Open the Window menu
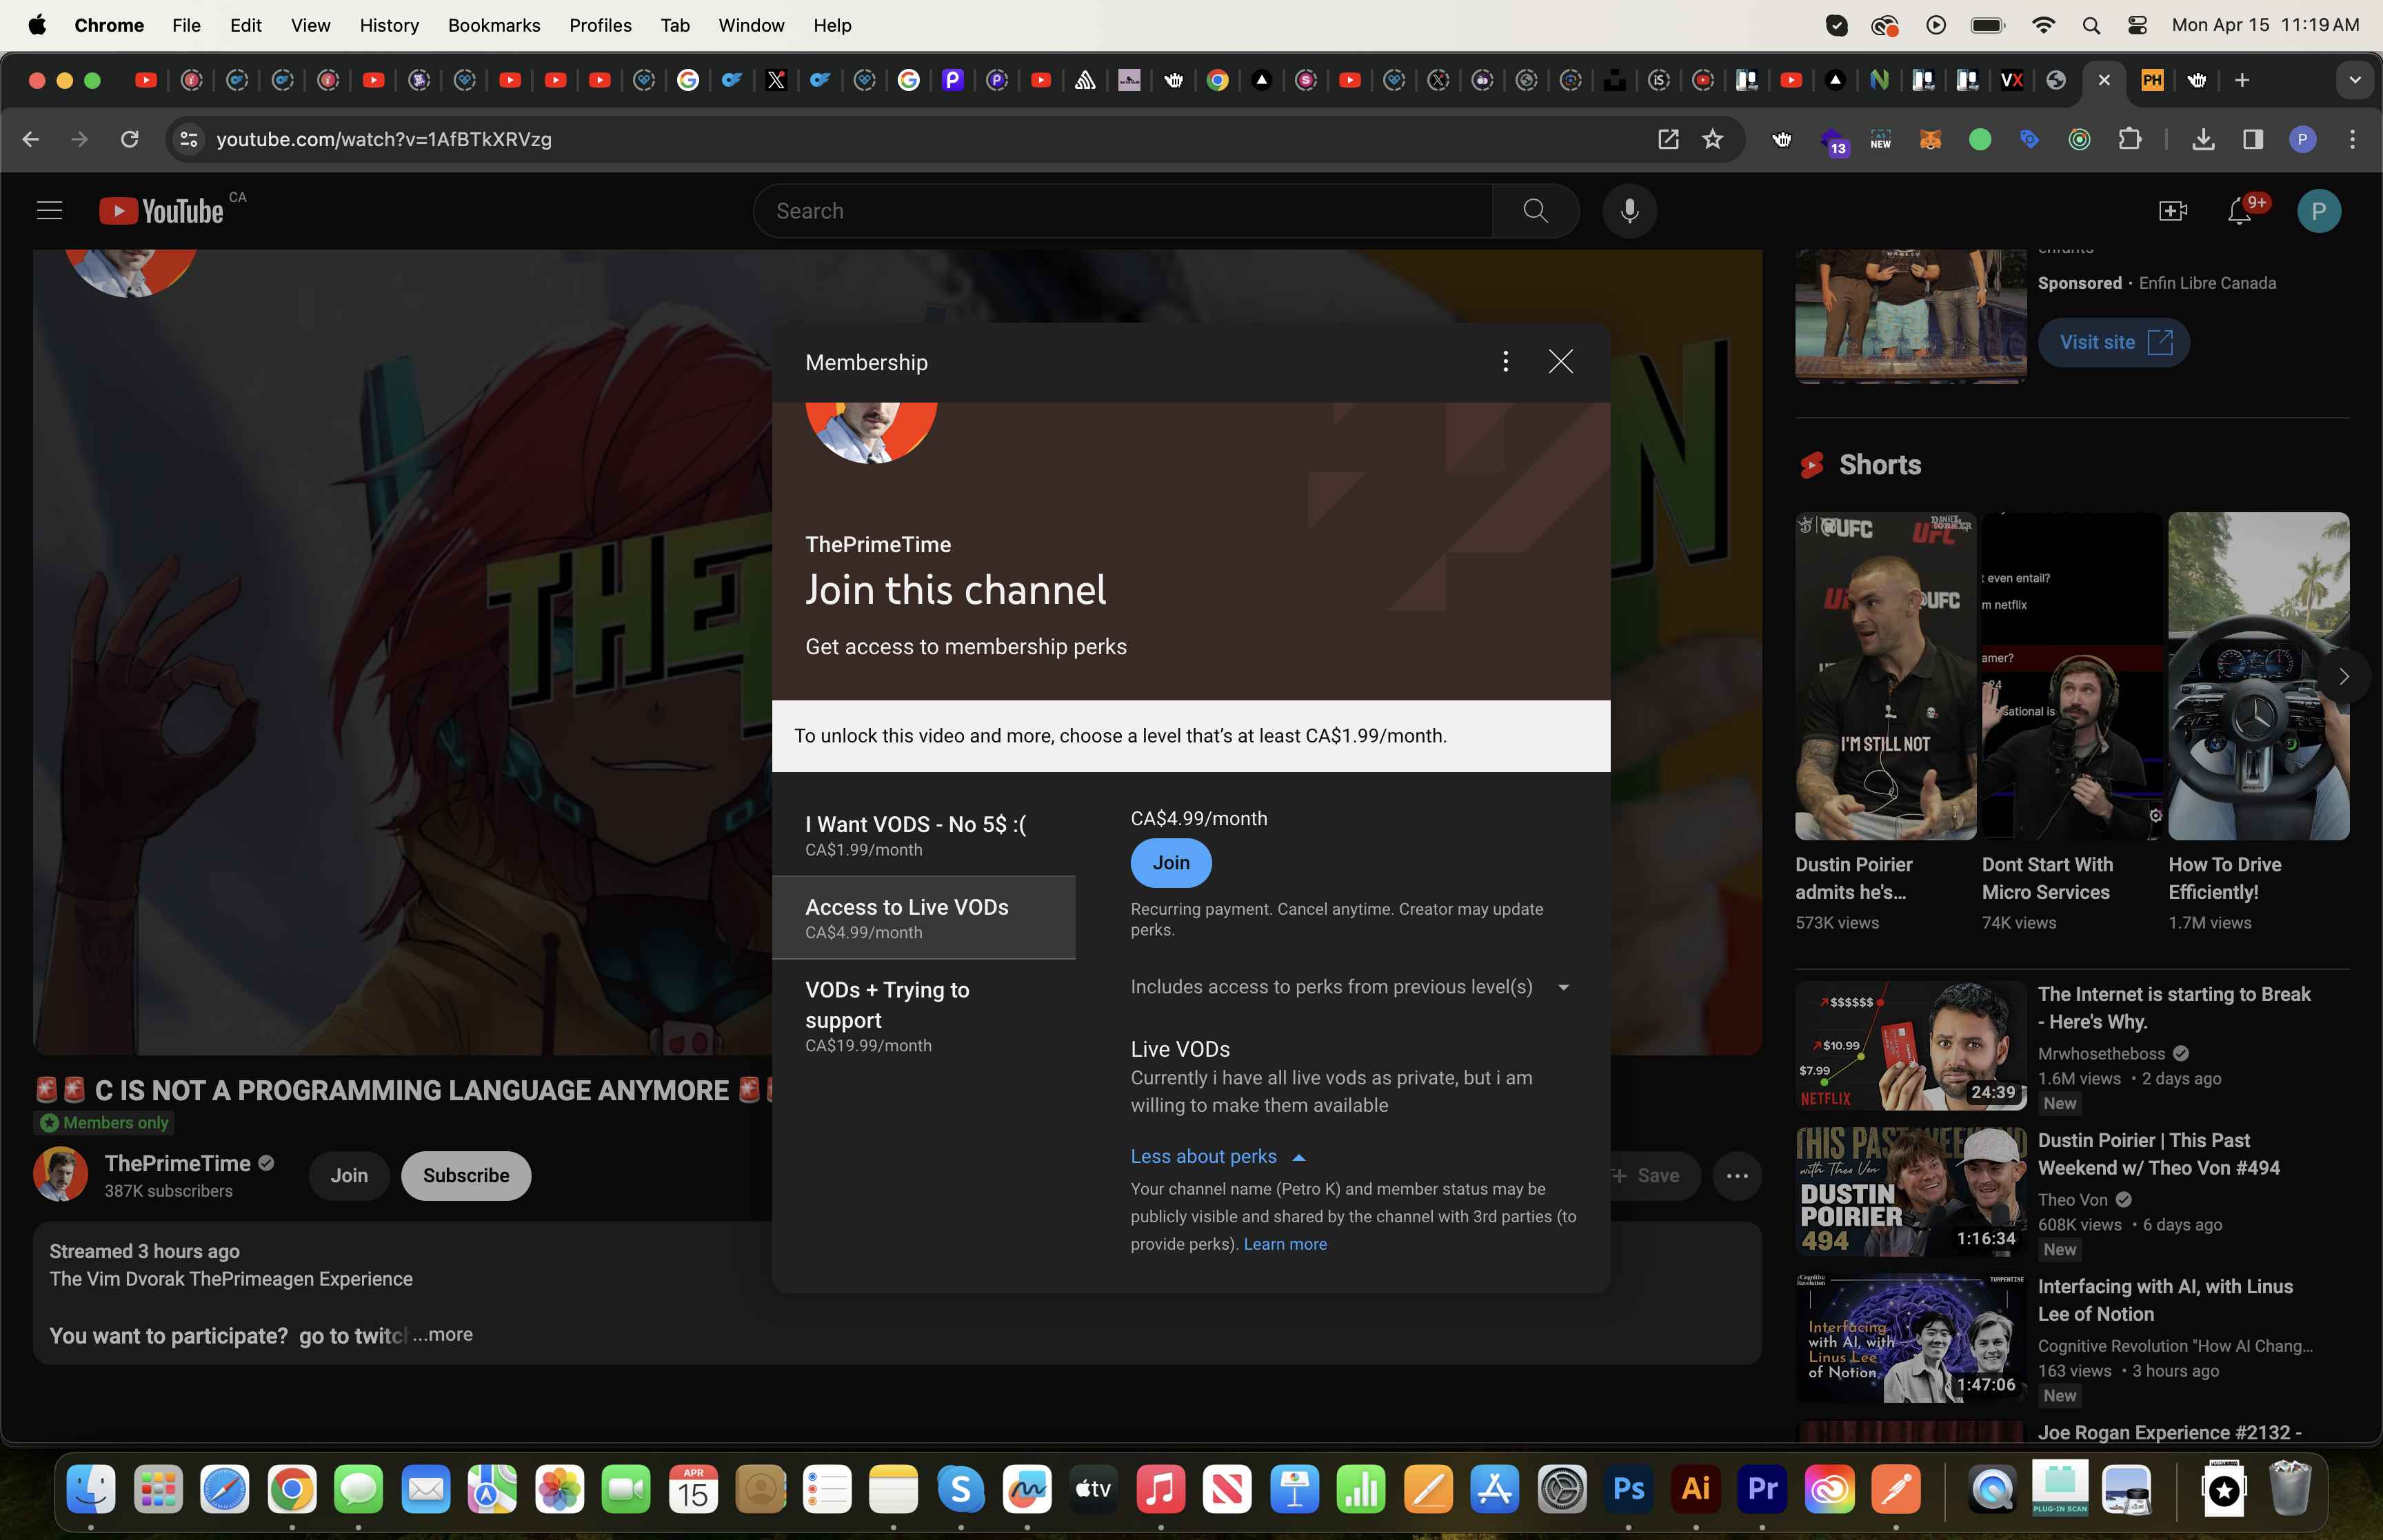Viewport: 2383px width, 1540px height. [751, 25]
